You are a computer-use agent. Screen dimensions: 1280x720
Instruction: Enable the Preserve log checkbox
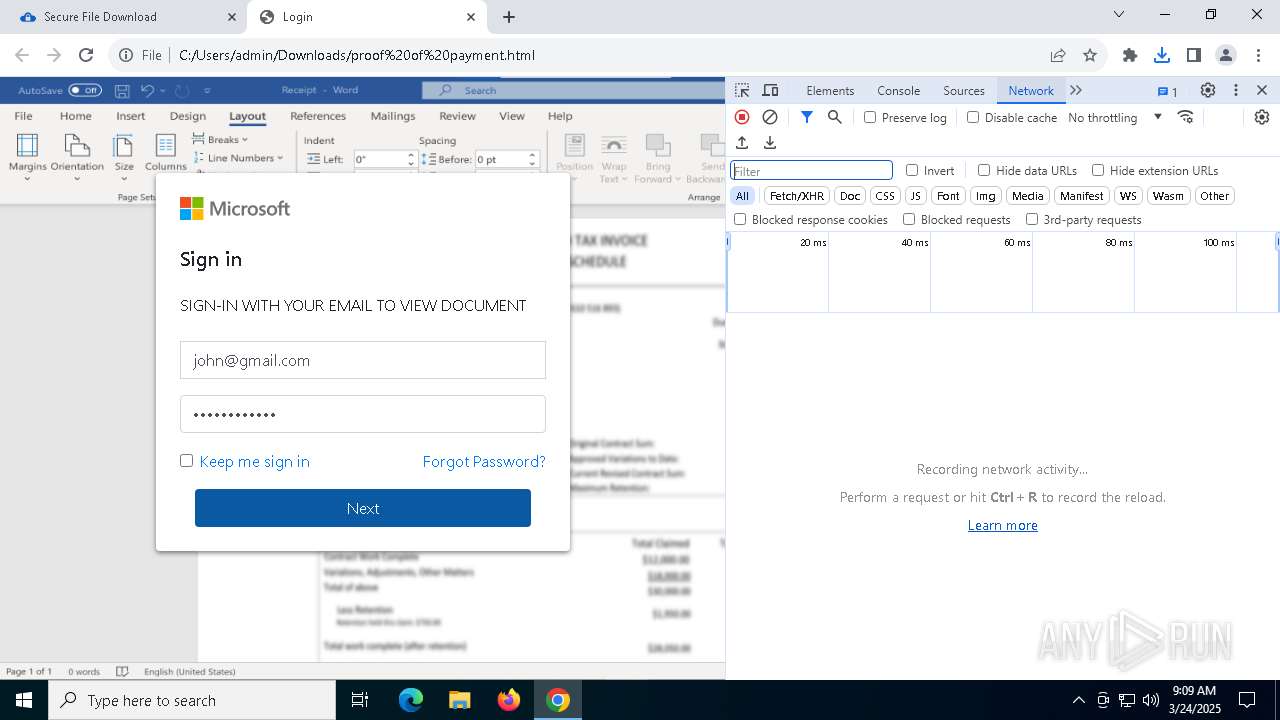pyautogui.click(x=870, y=117)
